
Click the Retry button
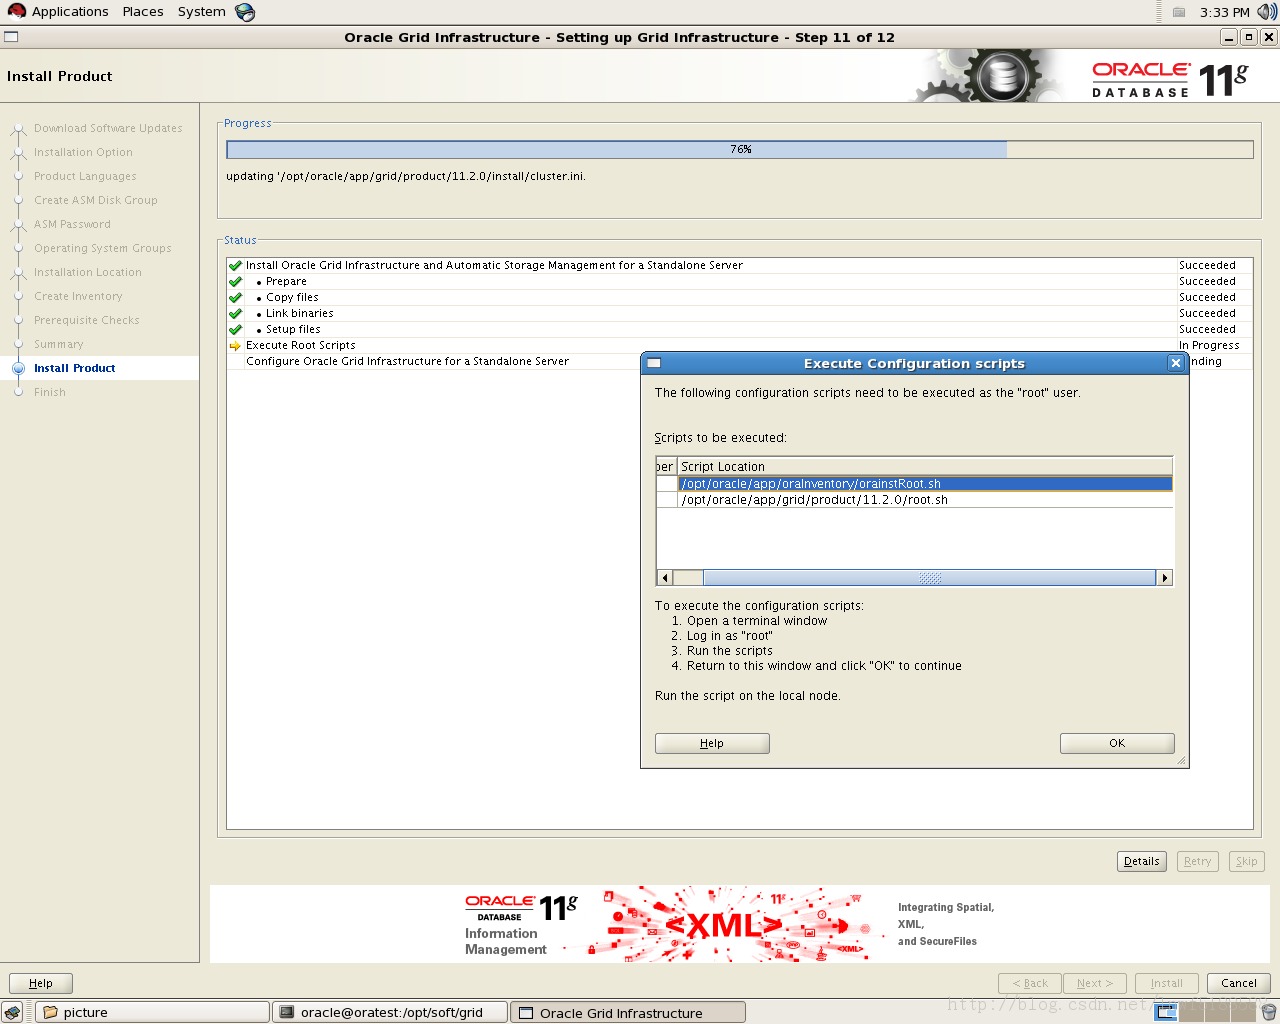pos(1197,861)
